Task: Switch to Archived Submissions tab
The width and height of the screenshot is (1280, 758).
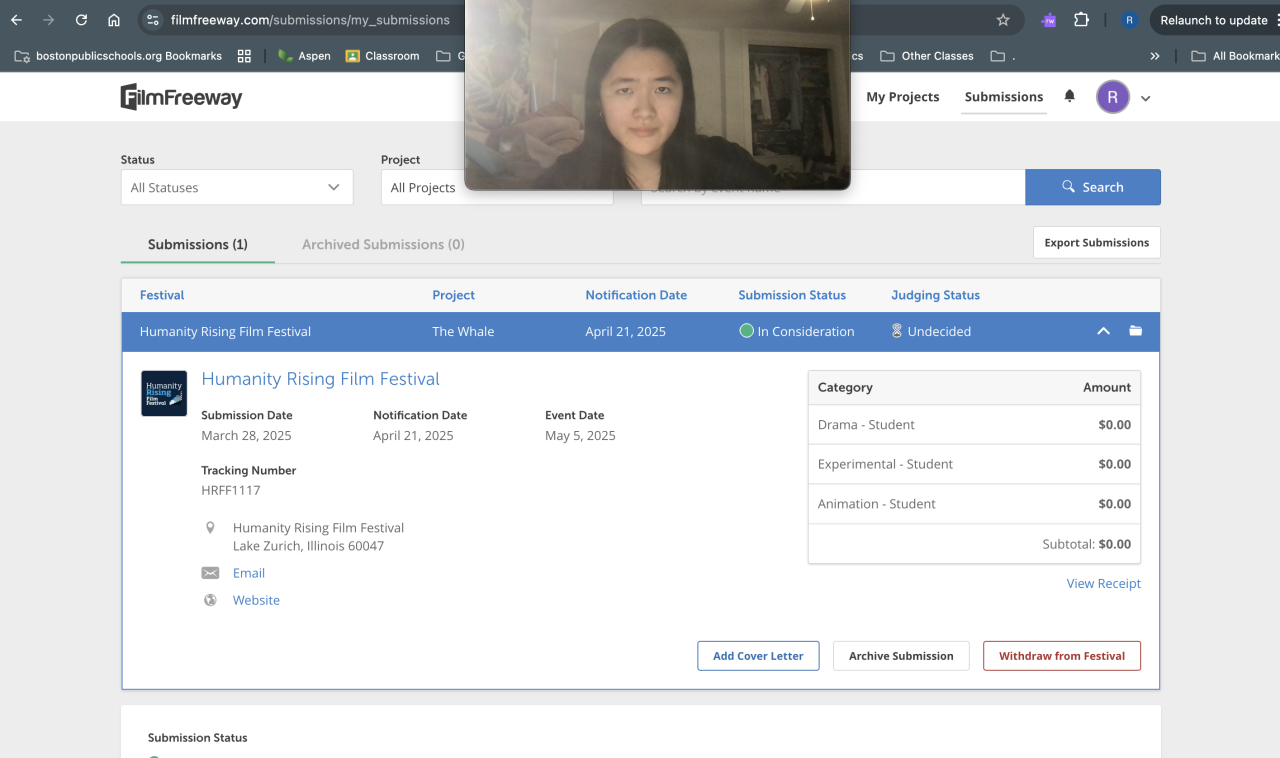Action: tap(383, 244)
